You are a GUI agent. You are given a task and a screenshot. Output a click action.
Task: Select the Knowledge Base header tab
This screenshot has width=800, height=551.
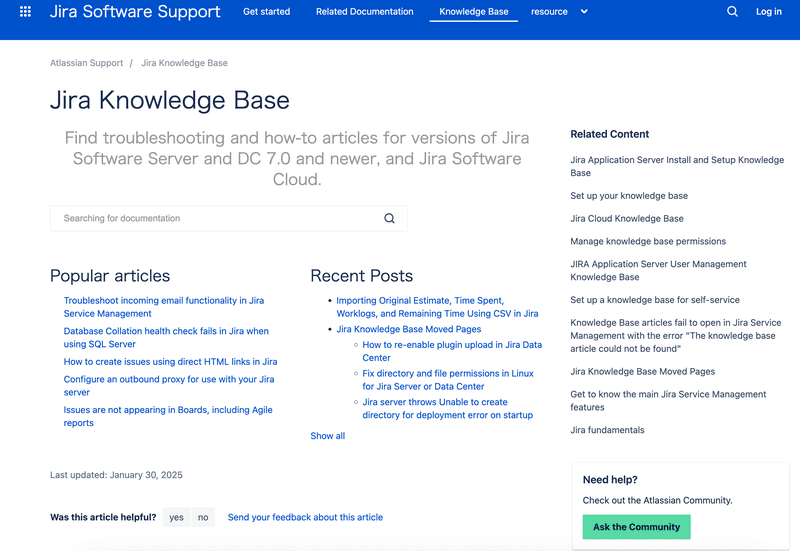[473, 11]
